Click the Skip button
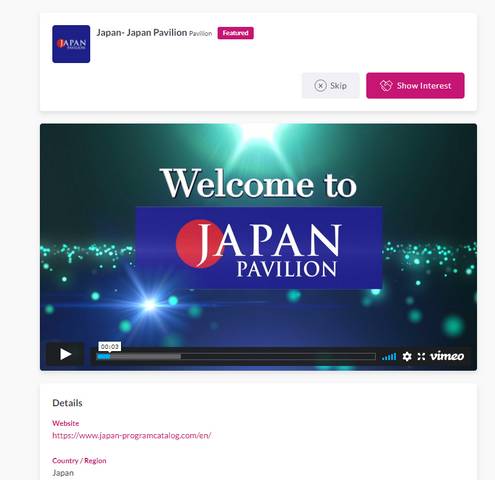 [331, 86]
